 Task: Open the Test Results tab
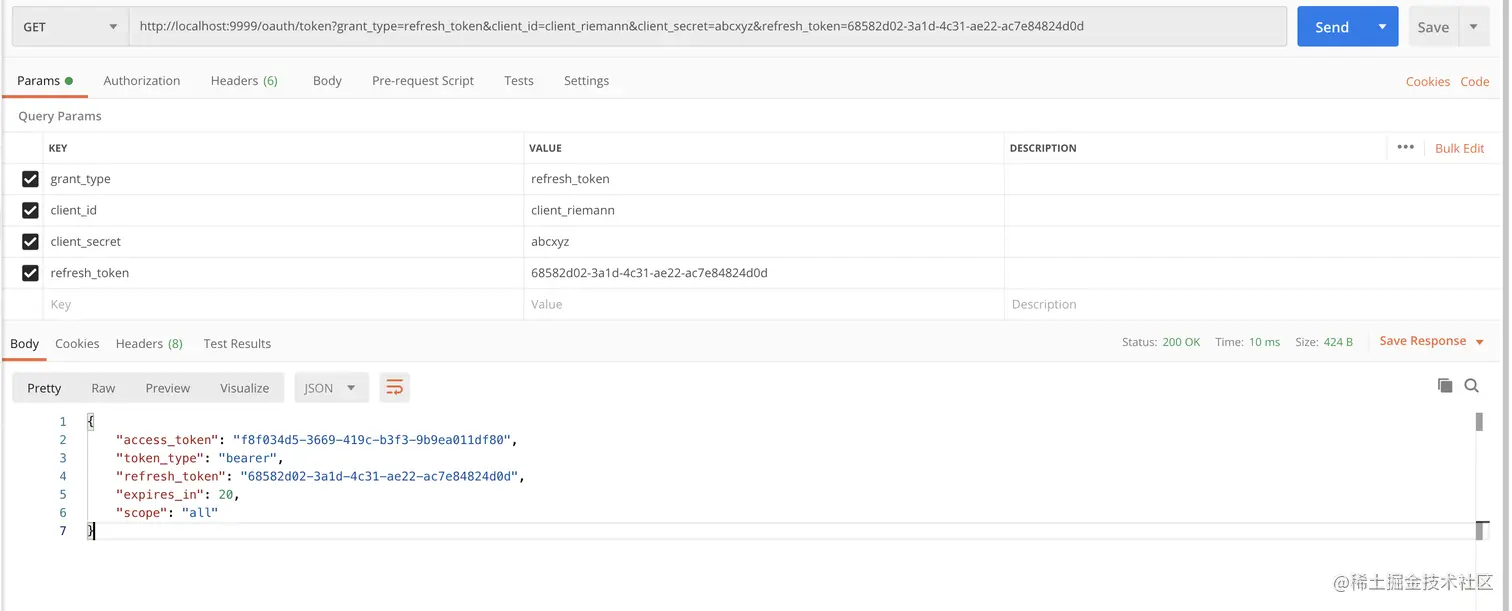point(237,343)
